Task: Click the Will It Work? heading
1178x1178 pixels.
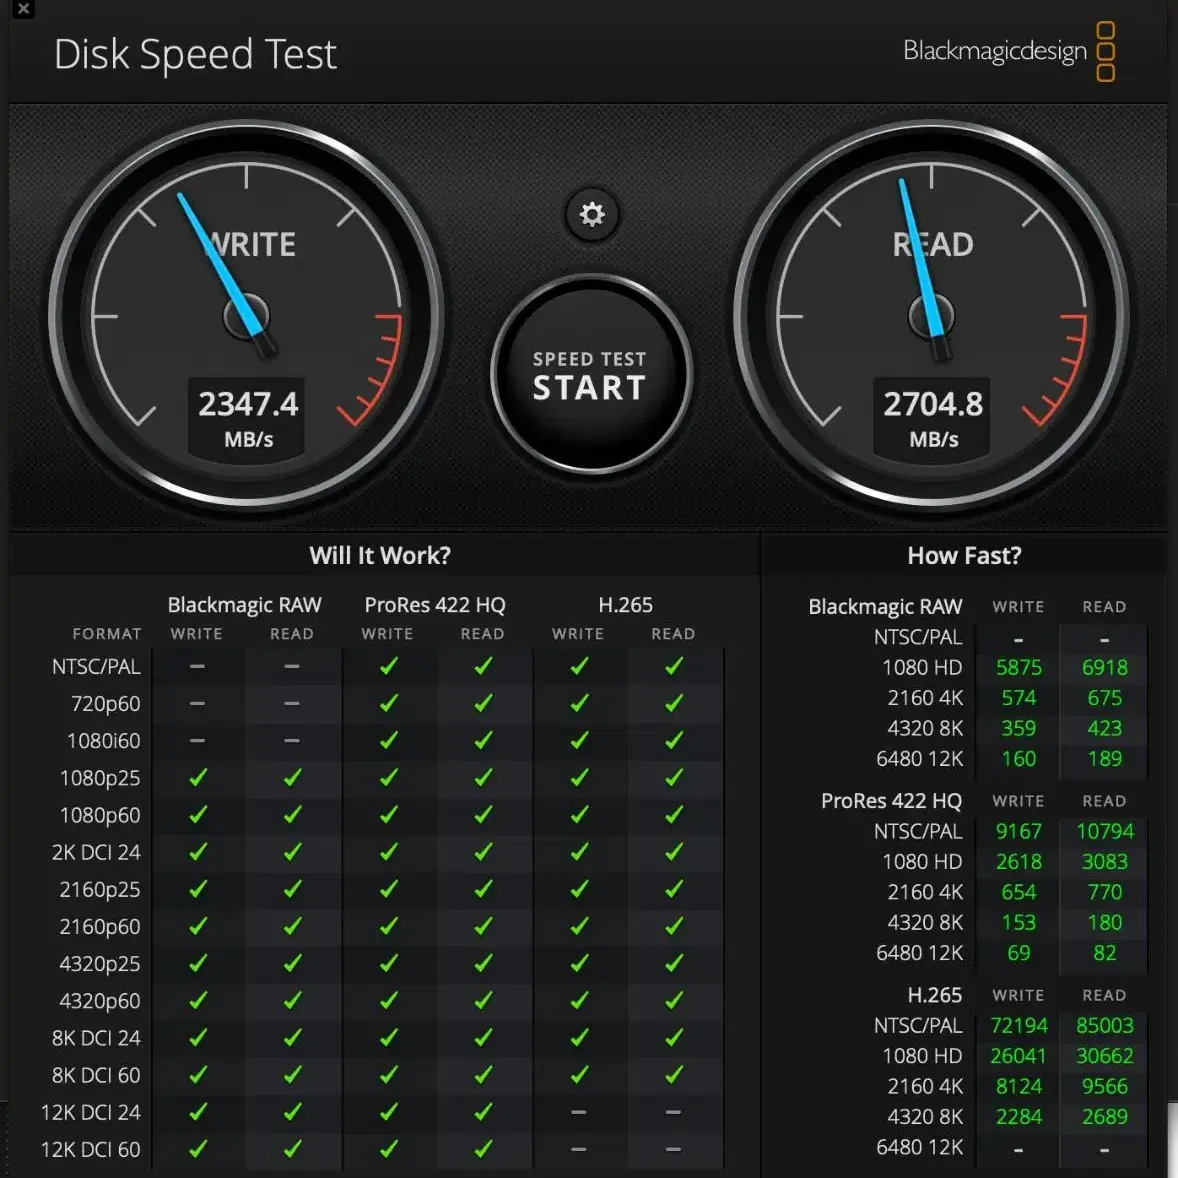Action: [380, 555]
